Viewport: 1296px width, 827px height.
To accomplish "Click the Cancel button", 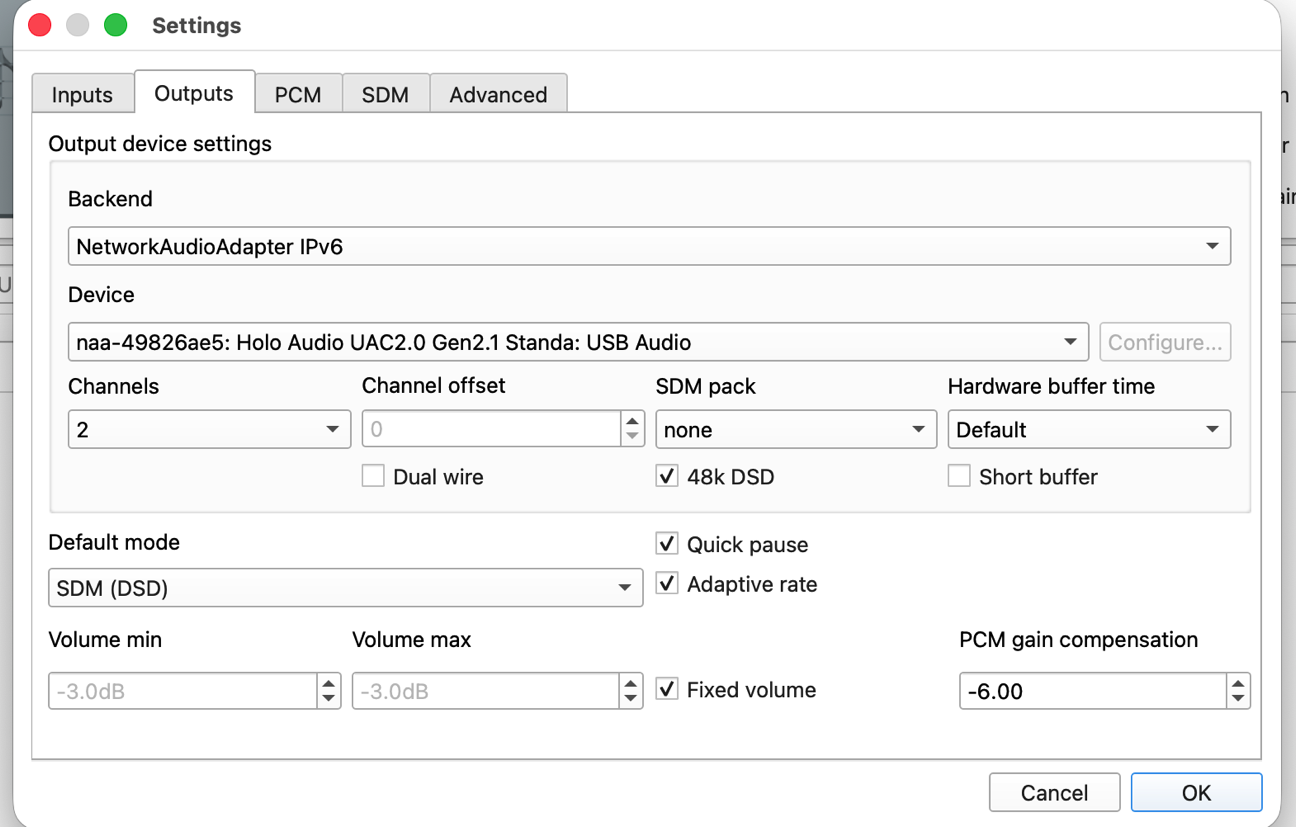I will pos(1054,793).
